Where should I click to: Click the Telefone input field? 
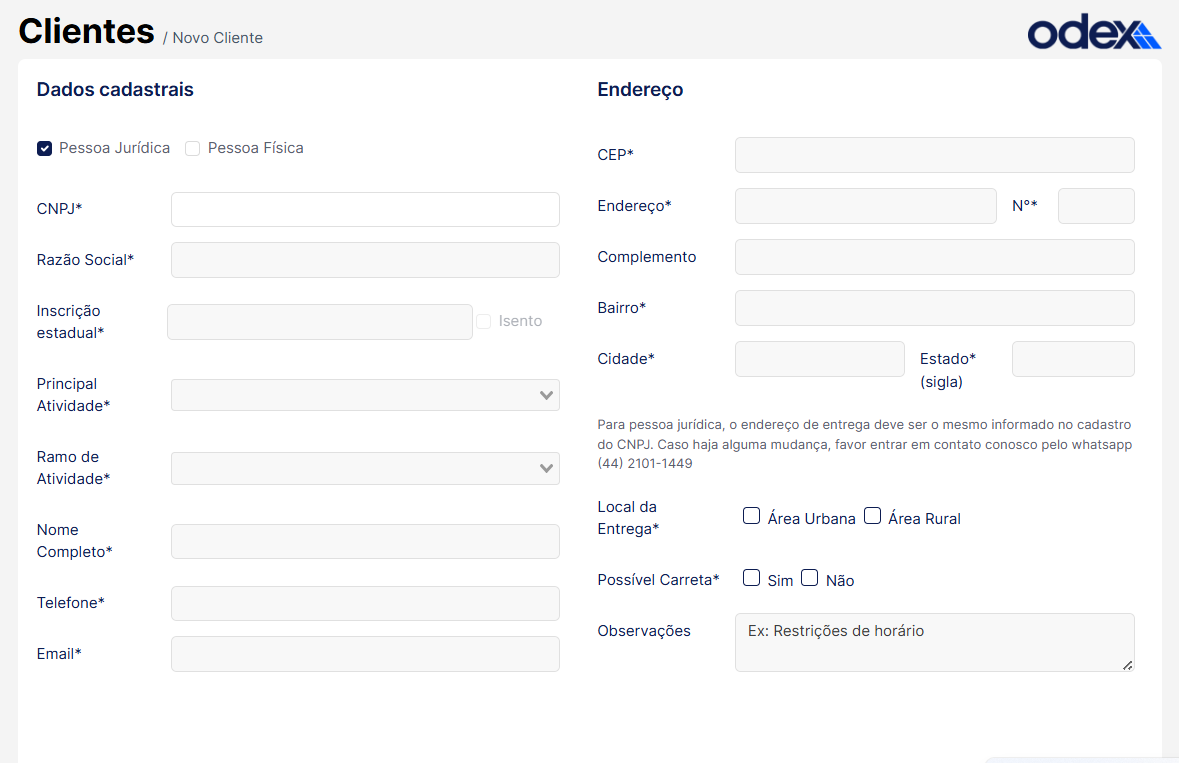pyautogui.click(x=365, y=604)
